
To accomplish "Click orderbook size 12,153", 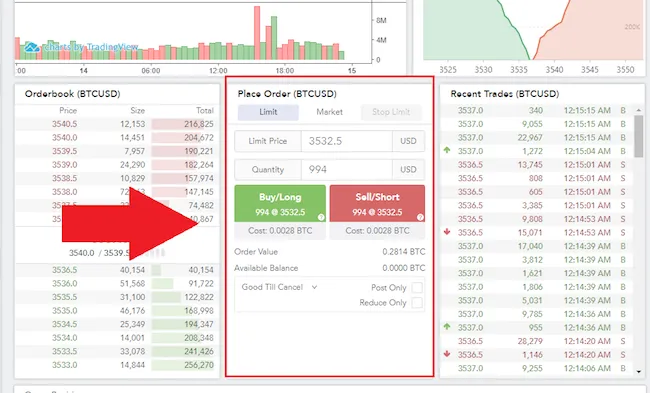I will pos(133,124).
